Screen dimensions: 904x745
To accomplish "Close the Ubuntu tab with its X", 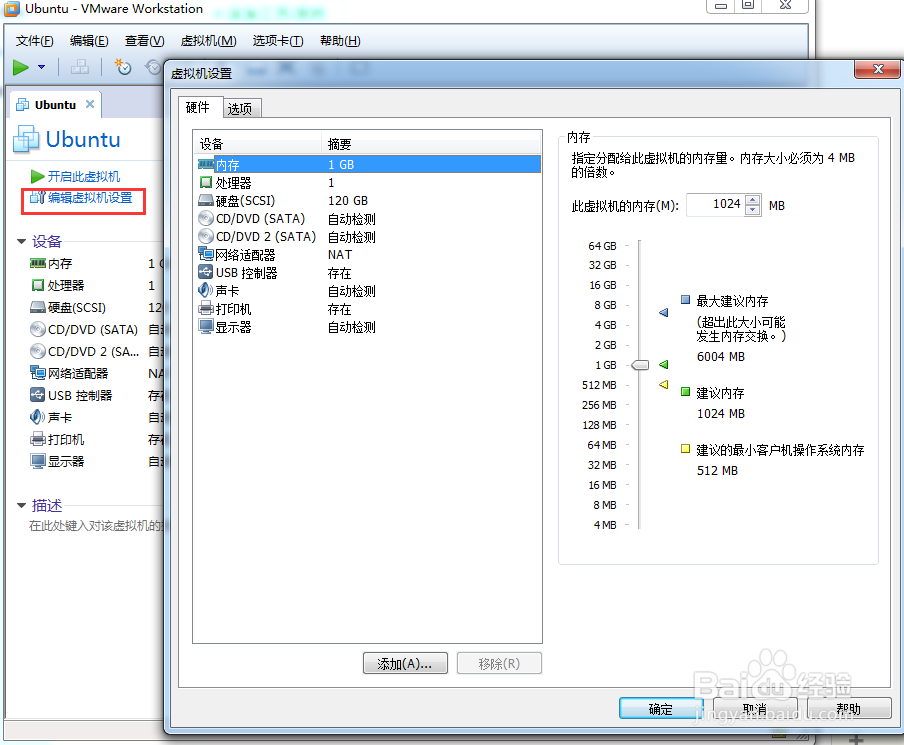I will click(90, 104).
